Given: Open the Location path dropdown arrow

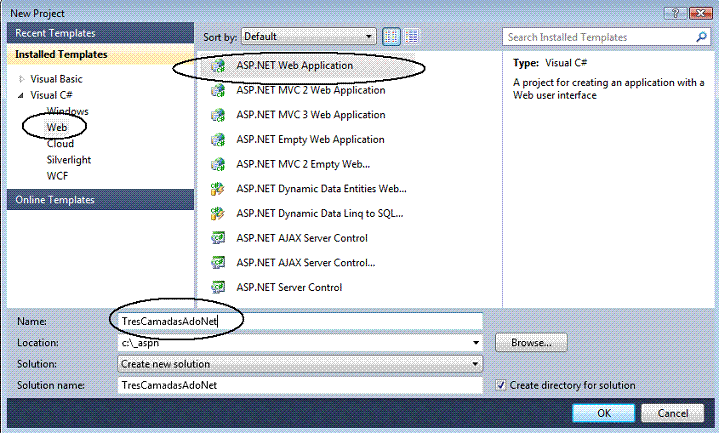Looking at the screenshot, I should pyautogui.click(x=476, y=343).
